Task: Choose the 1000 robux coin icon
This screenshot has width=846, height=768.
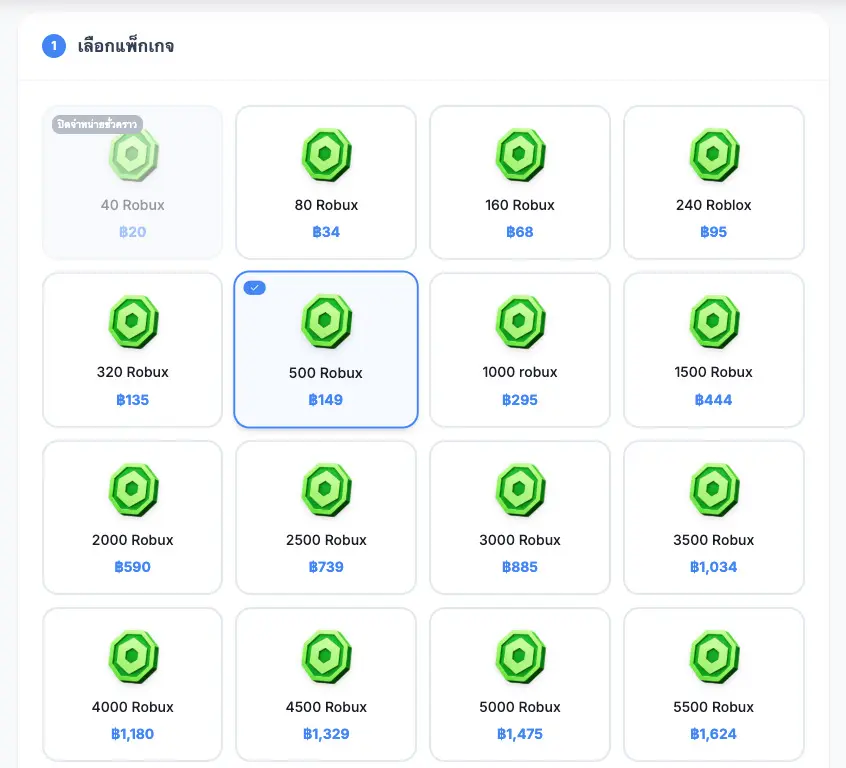Action: 520,322
